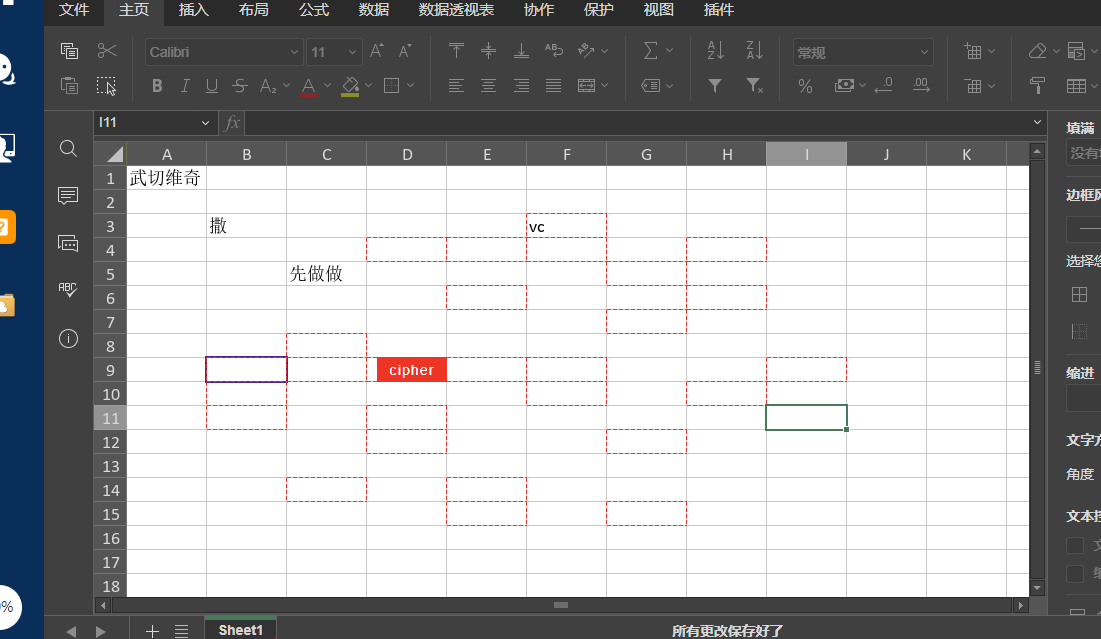The width and height of the screenshot is (1101, 639).
Task: Select the Sheet1 sheet tab
Action: [x=240, y=630]
